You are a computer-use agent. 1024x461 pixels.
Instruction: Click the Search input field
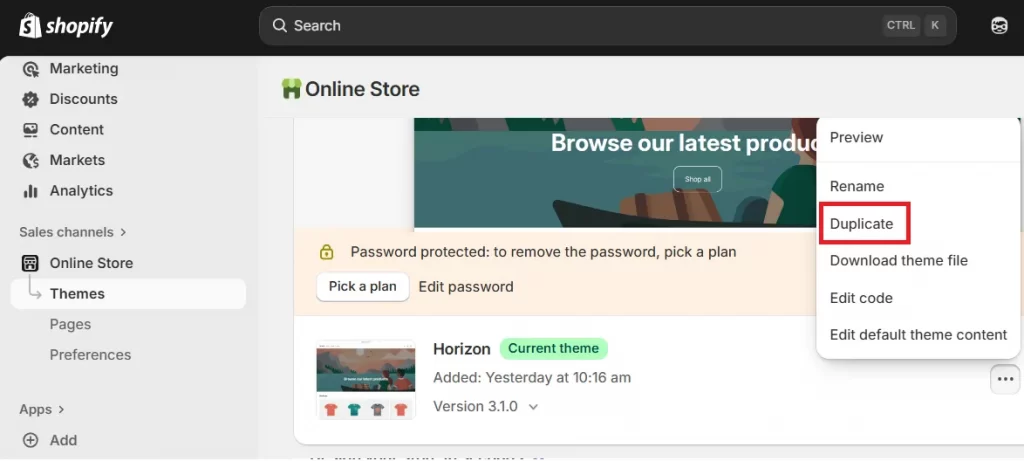point(580,26)
